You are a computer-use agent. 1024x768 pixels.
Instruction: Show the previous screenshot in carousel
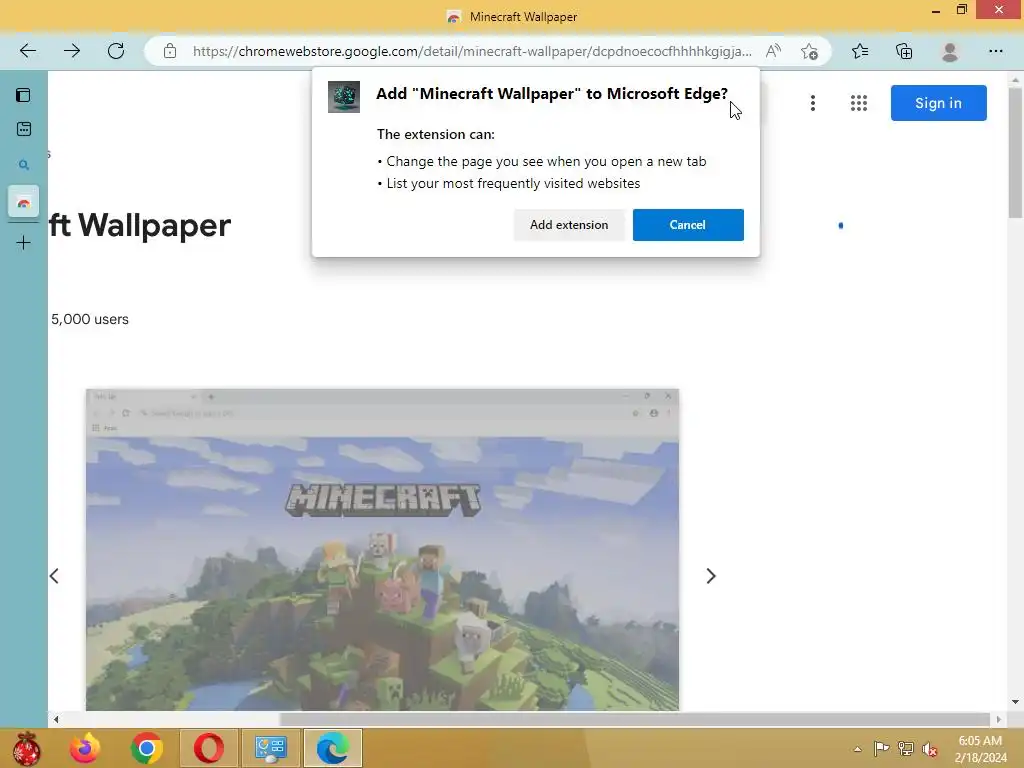54,576
